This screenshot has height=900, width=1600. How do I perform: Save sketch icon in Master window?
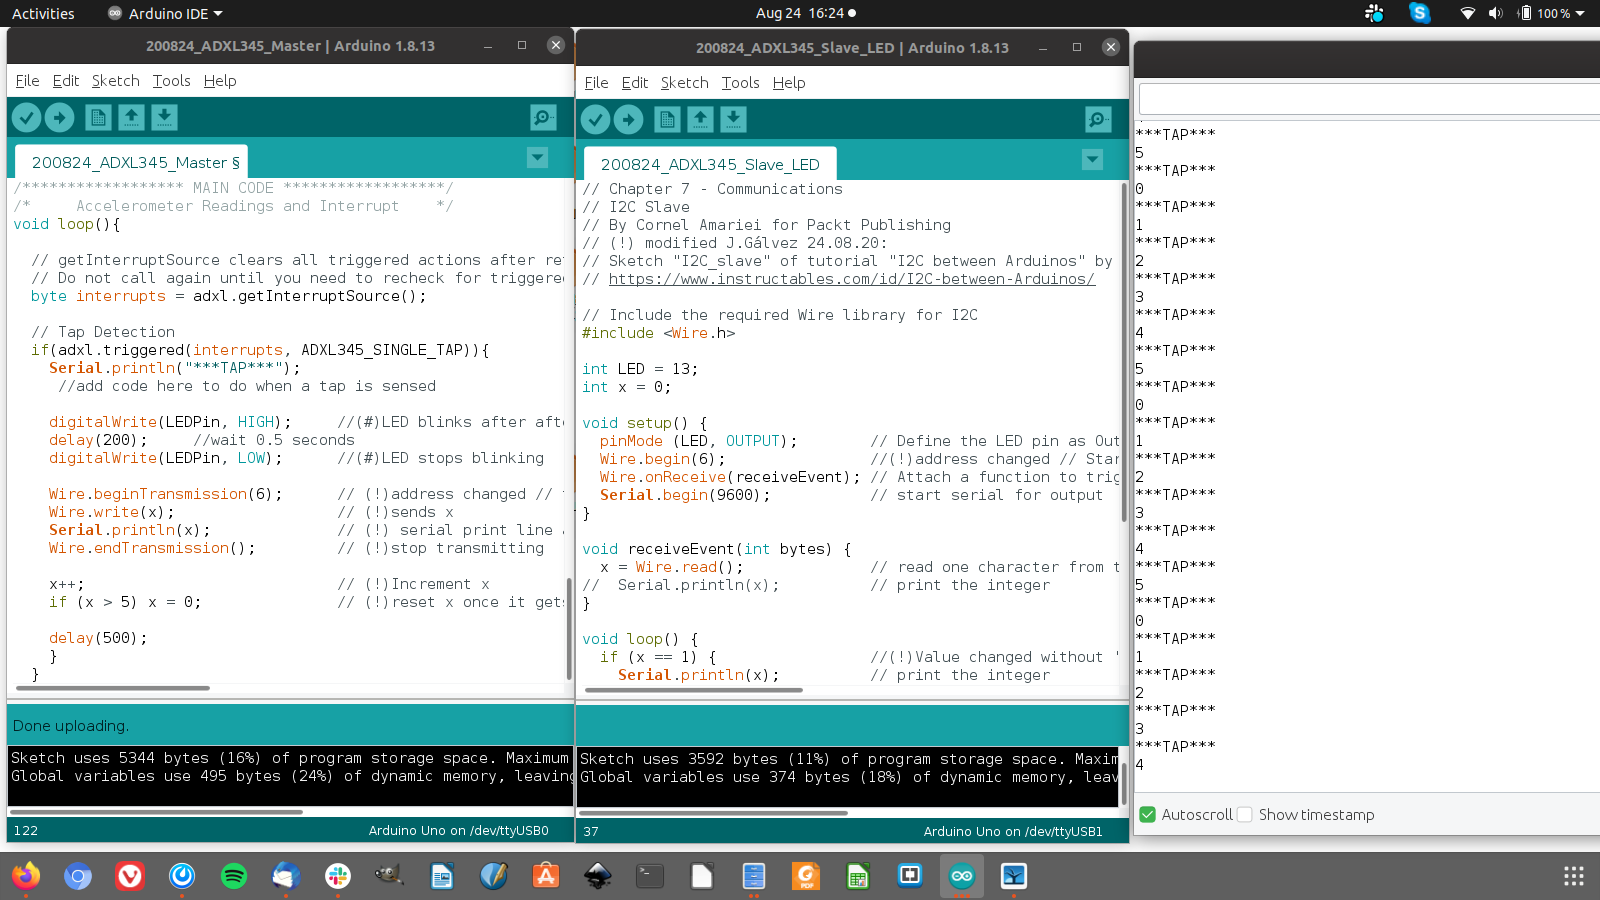(164, 118)
